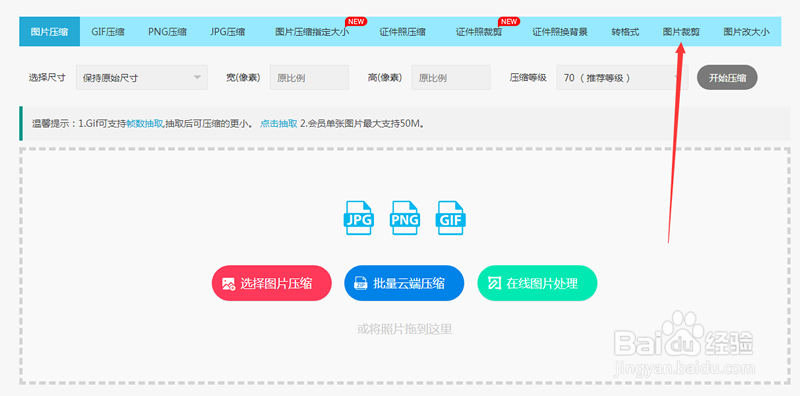Click the 开始压缩 button

(x=727, y=78)
